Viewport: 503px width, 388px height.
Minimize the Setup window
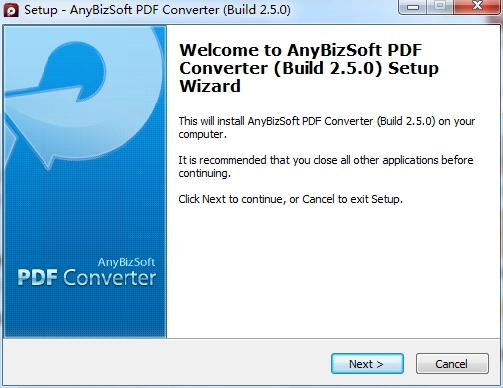coord(413,7)
